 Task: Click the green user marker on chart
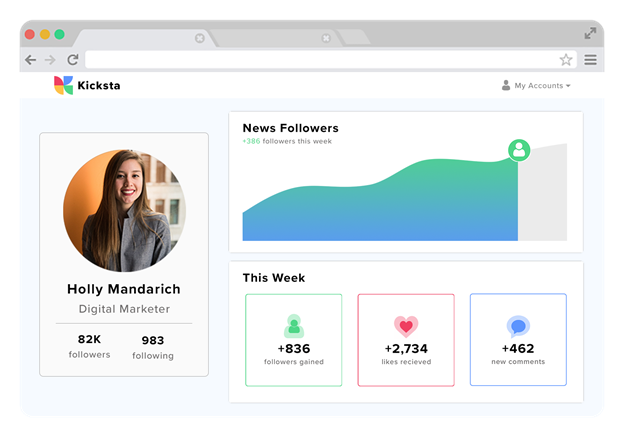(519, 150)
